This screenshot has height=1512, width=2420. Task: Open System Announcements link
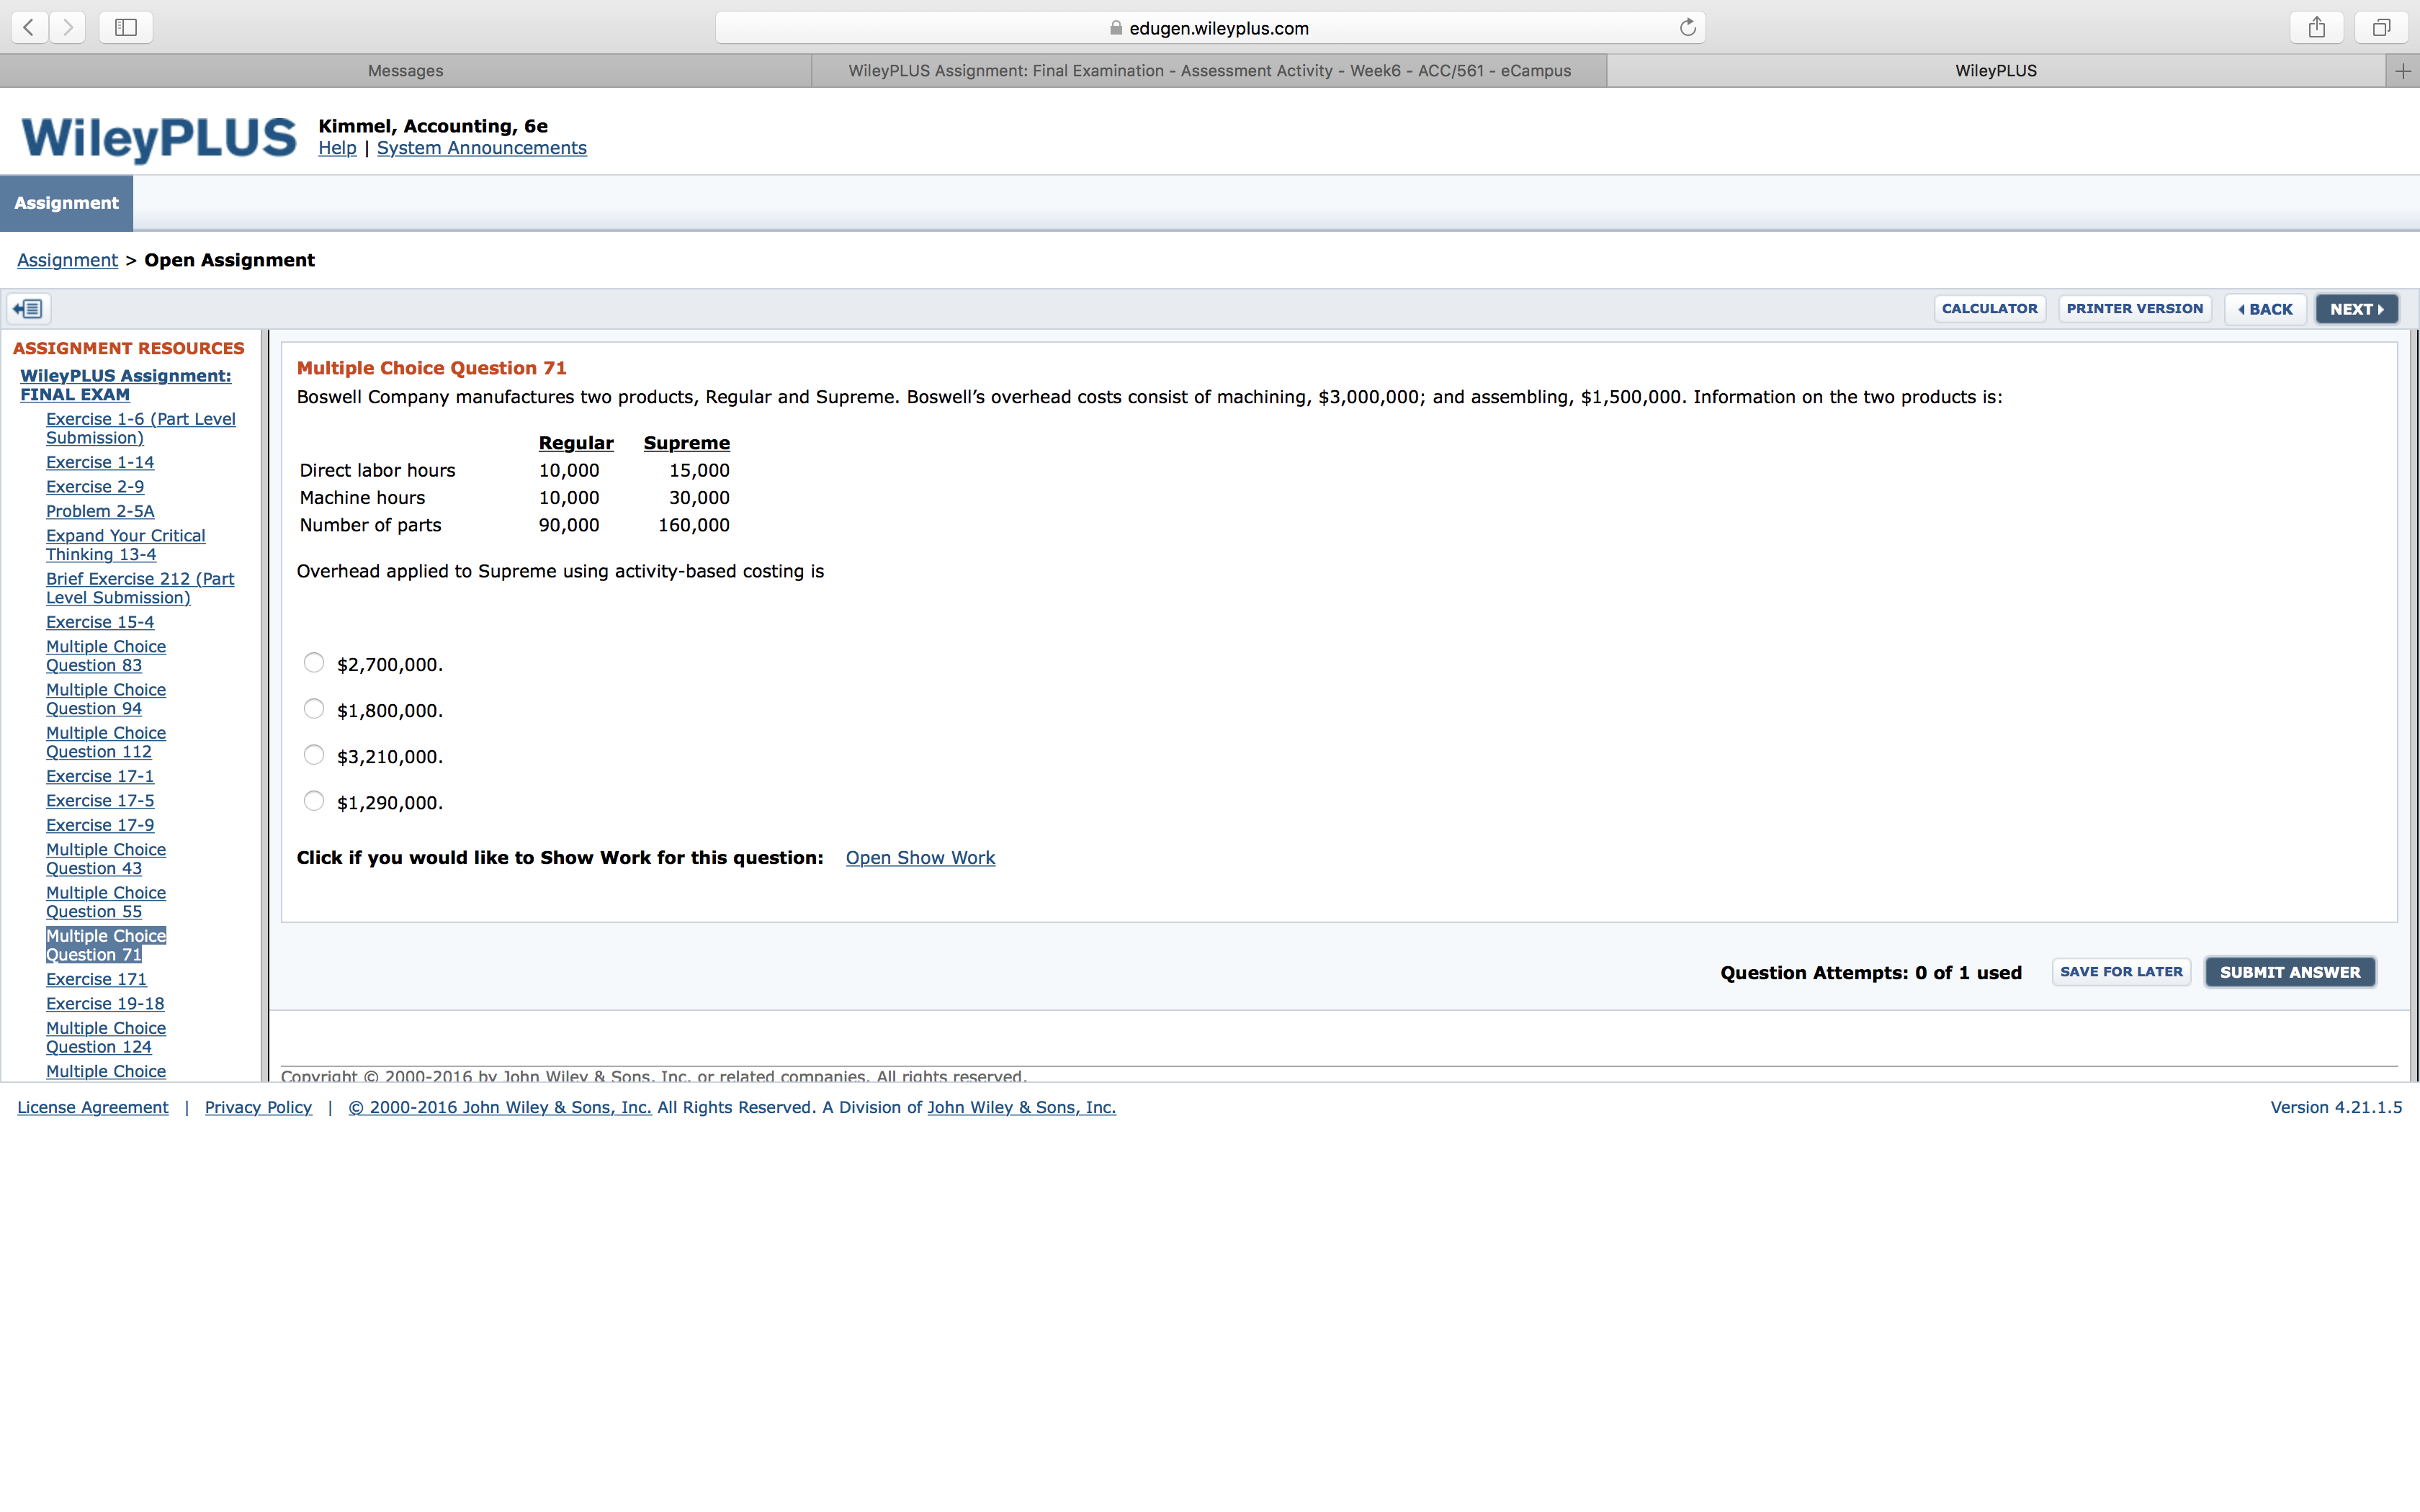[482, 148]
